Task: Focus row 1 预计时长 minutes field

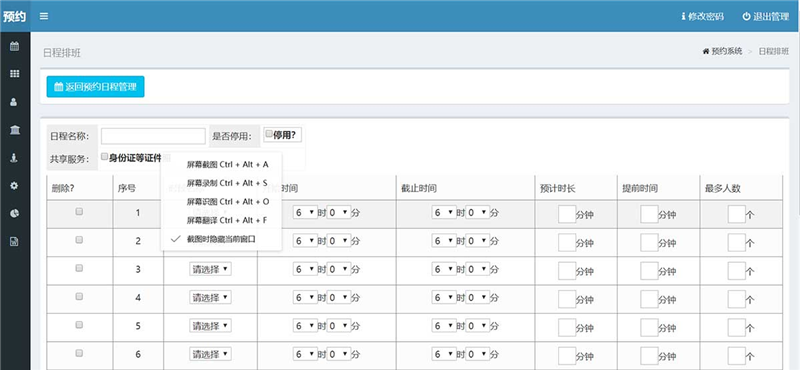Action: (x=567, y=214)
